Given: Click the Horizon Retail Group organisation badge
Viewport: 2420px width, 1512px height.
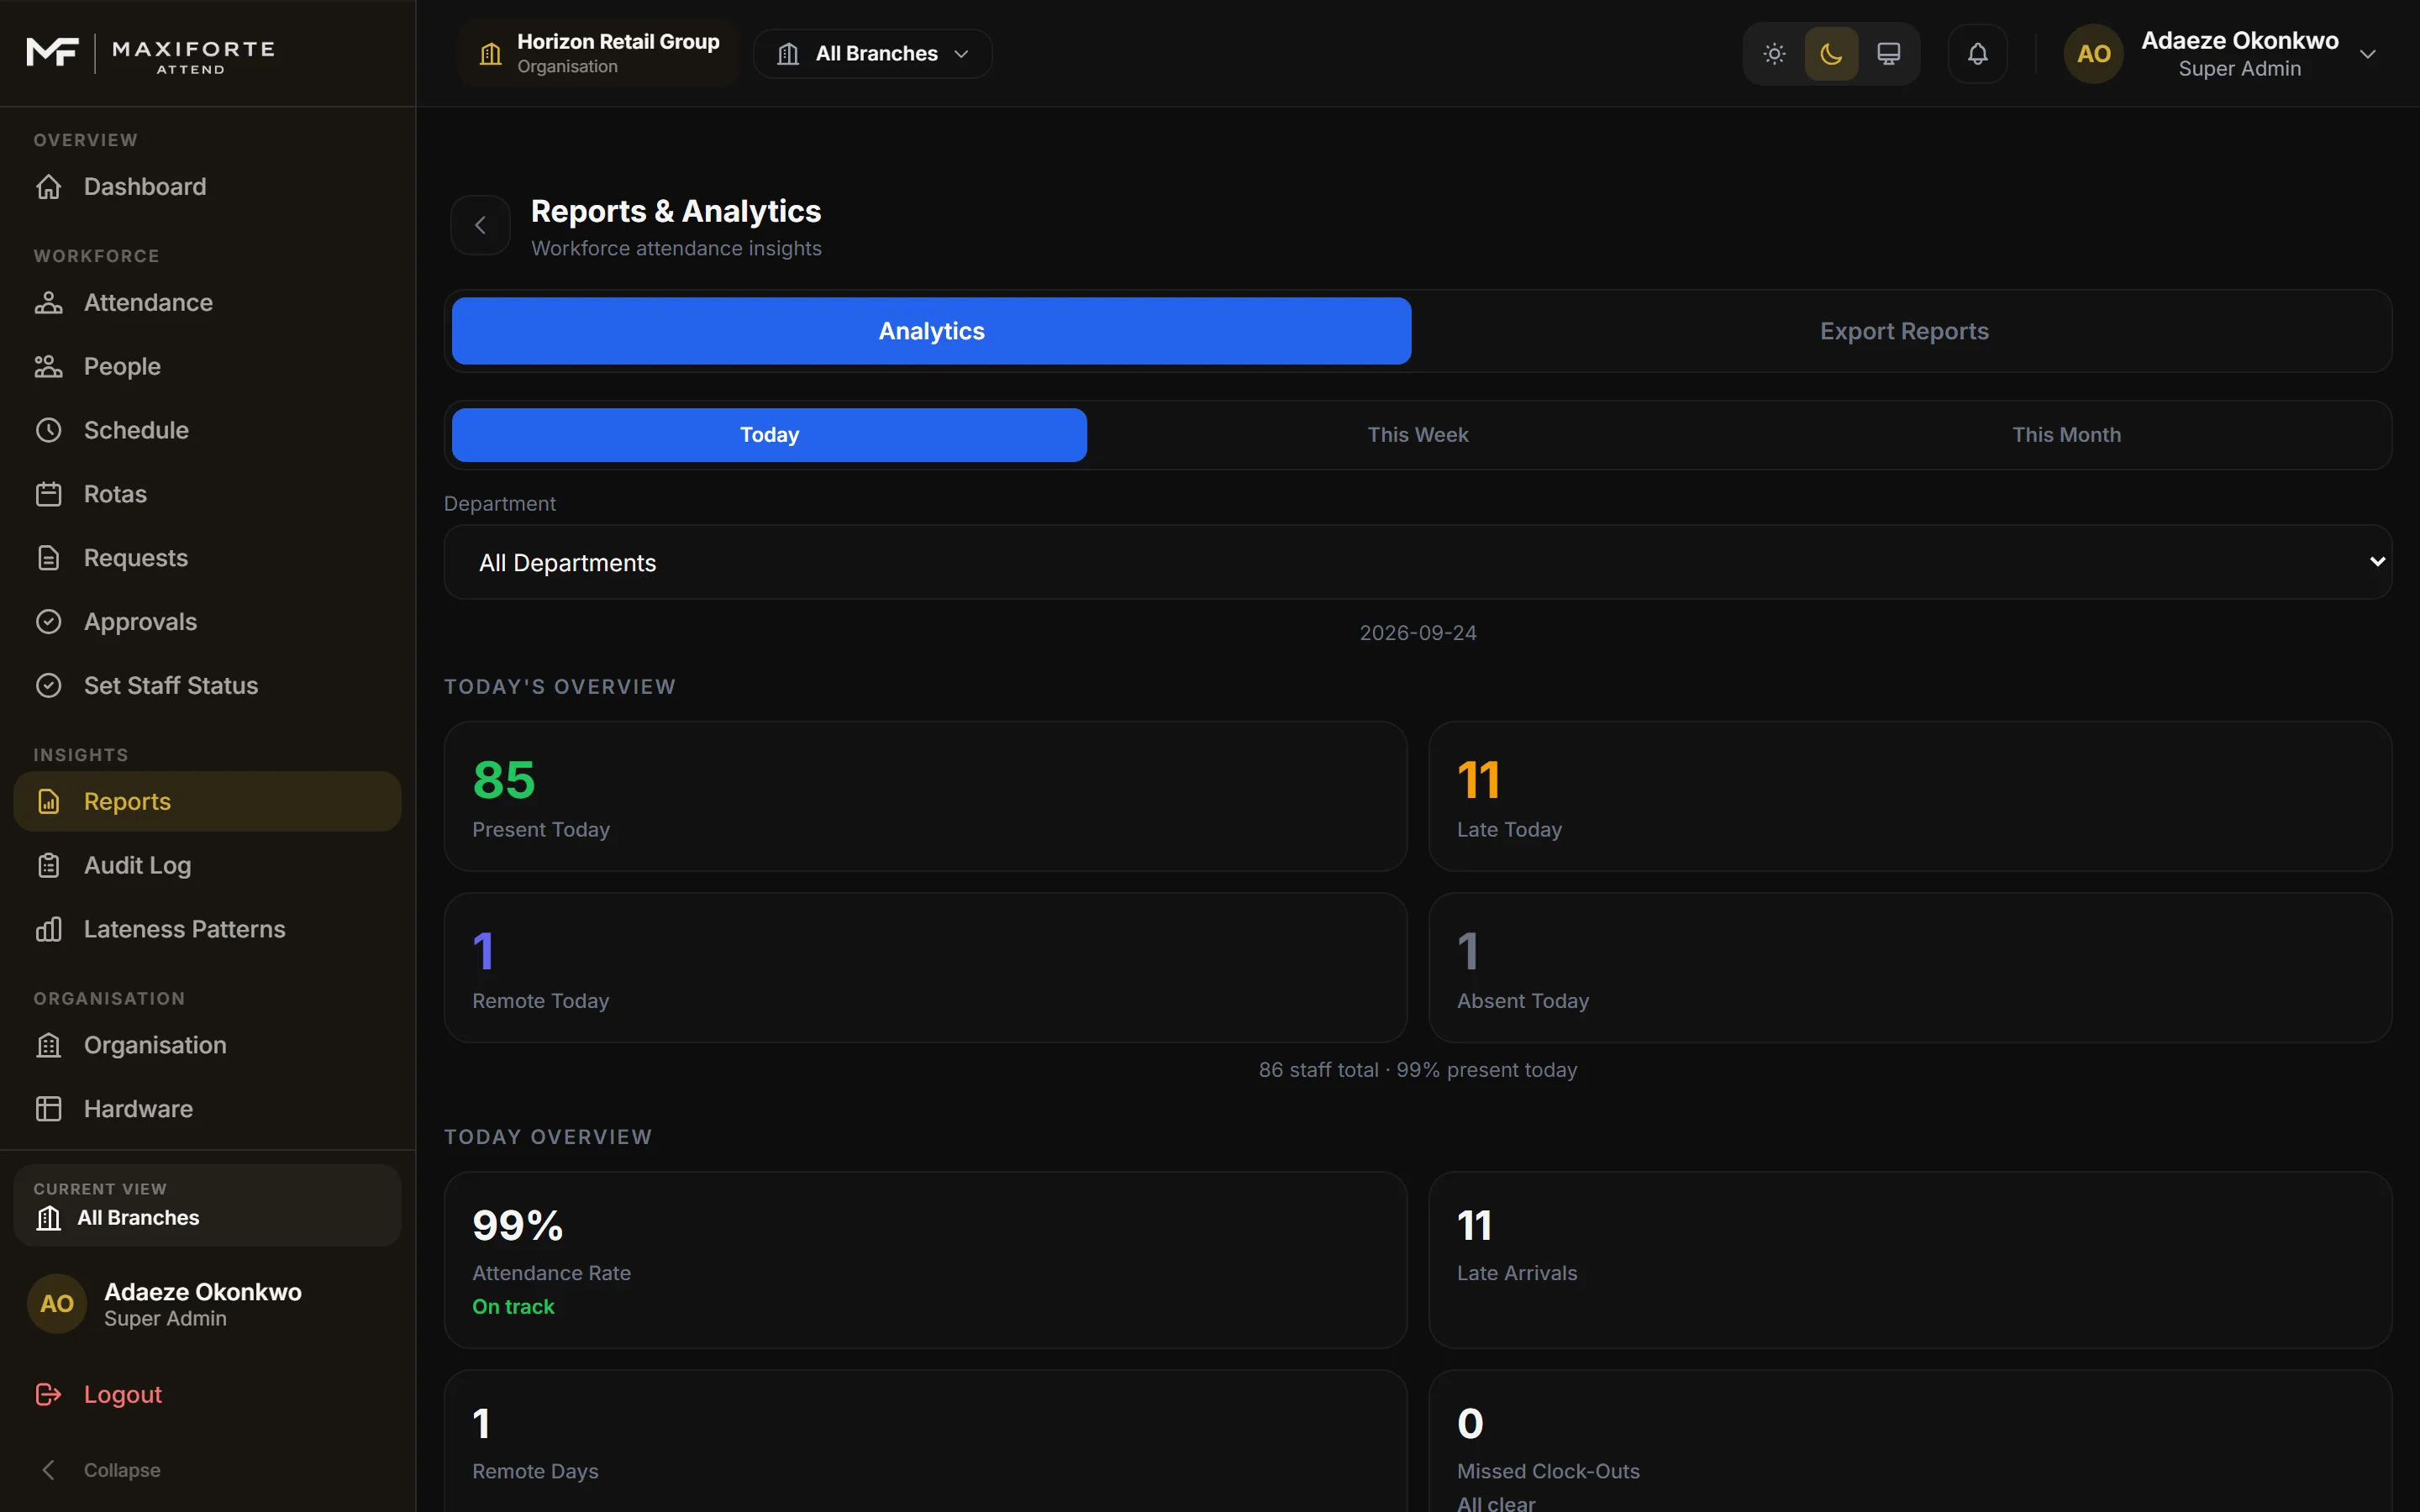Looking at the screenshot, I should (598, 54).
